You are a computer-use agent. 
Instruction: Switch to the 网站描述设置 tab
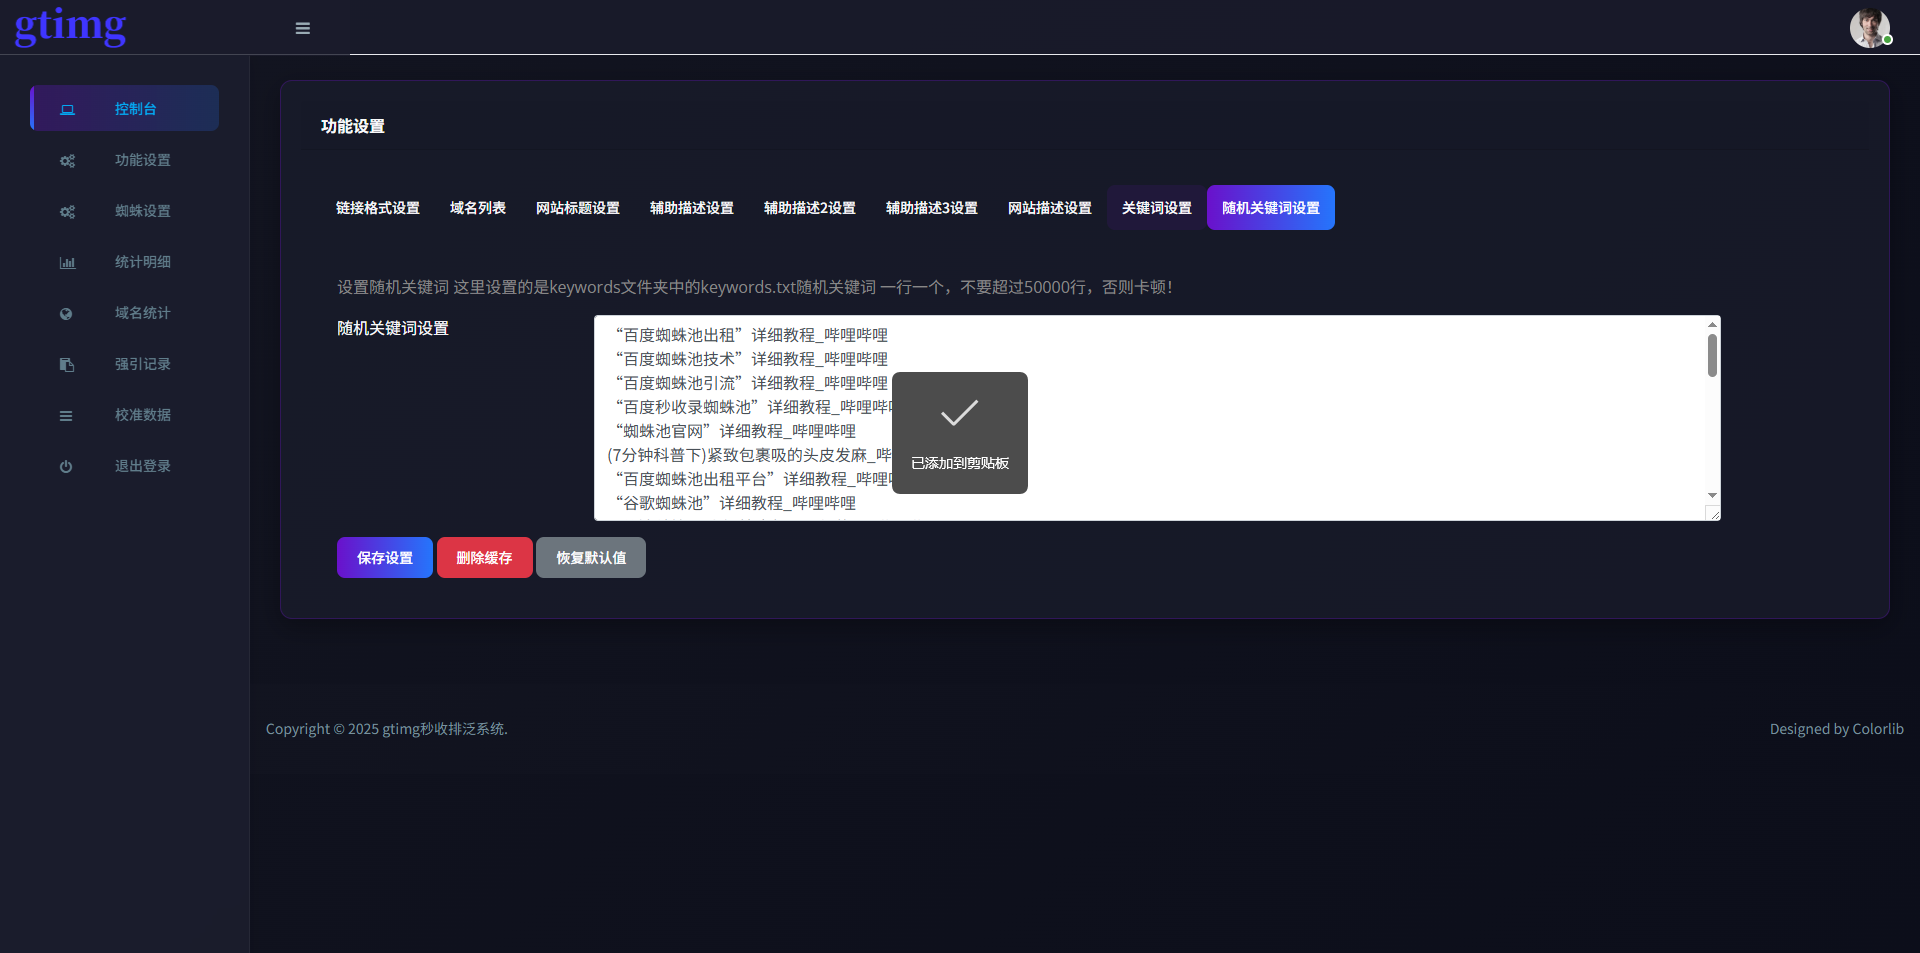point(1050,208)
